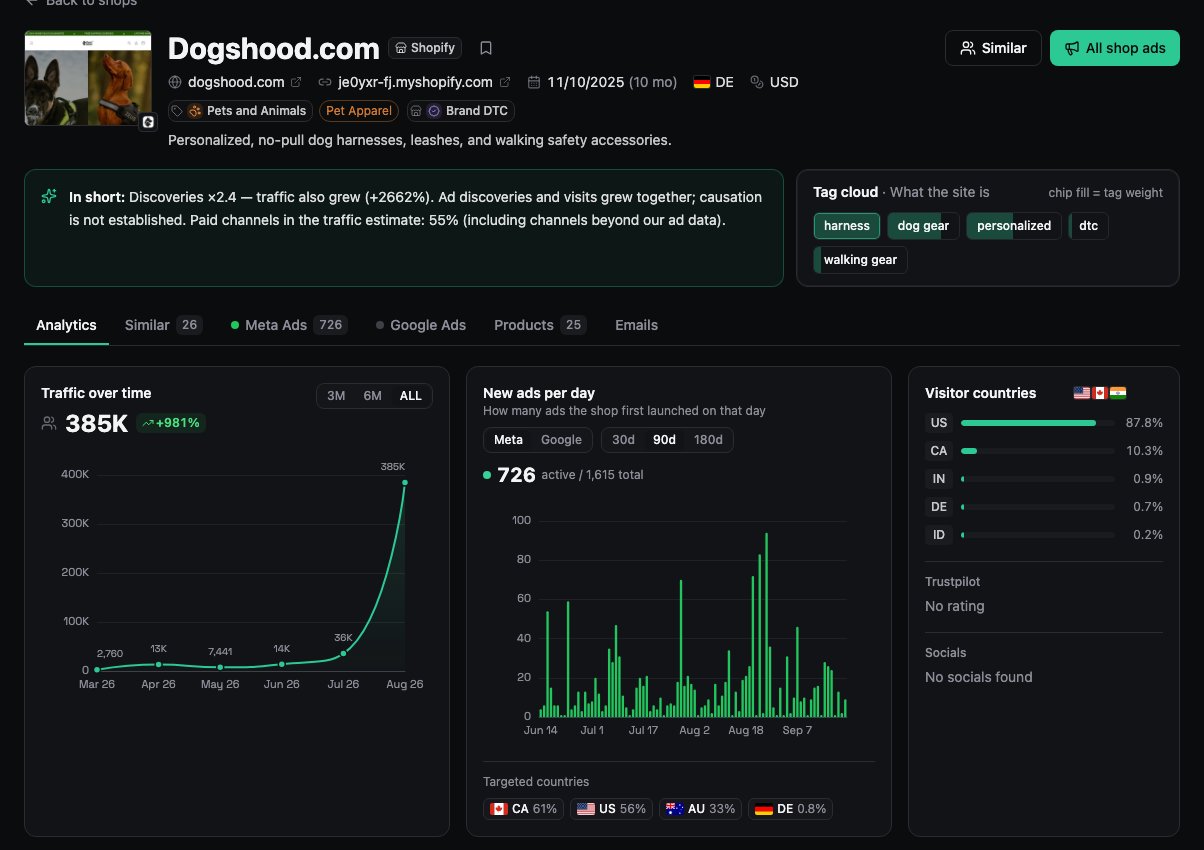This screenshot has height=850, width=1204.
Task: Set traffic range to ALL
Action: point(410,396)
